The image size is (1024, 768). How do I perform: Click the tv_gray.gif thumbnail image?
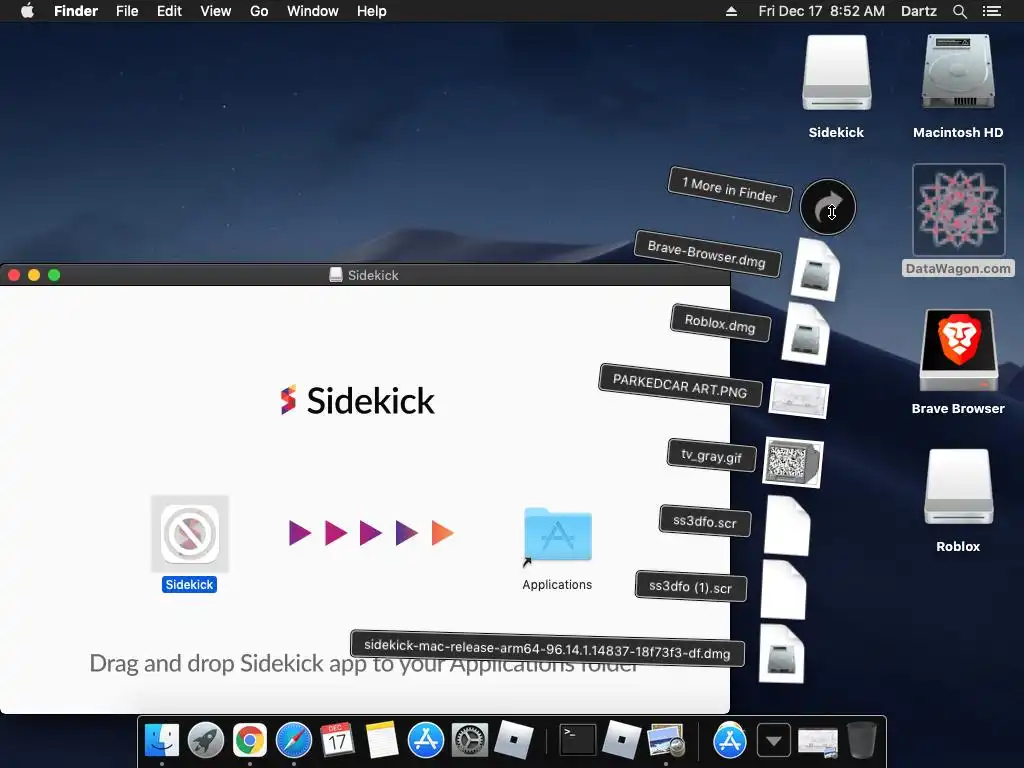(x=792, y=462)
